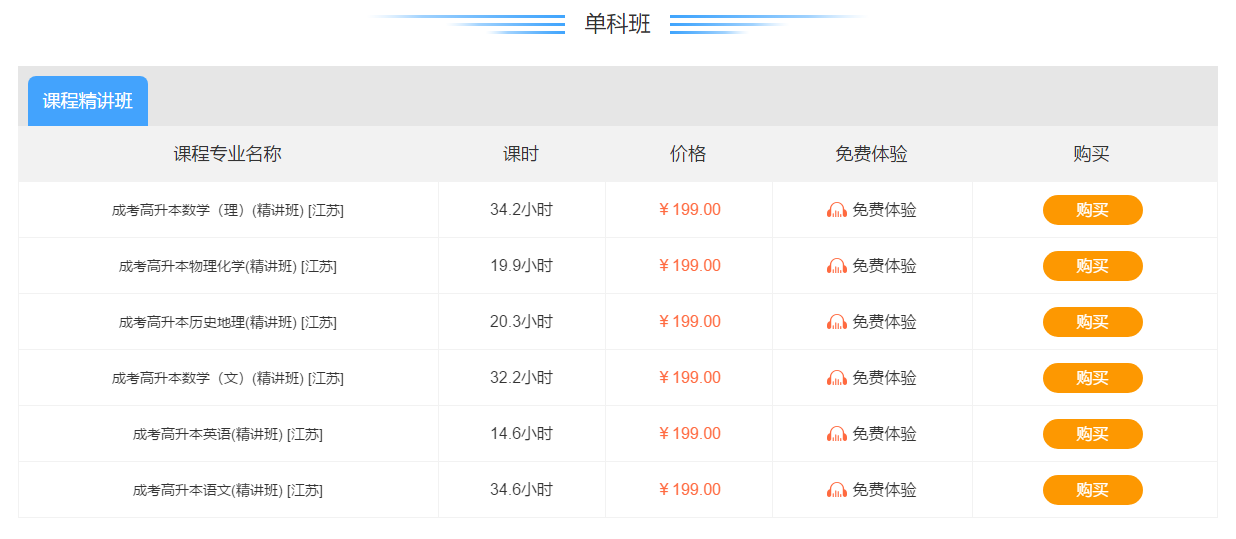Viewport: 1236px width, 539px height.
Task: Click the 课时 column header
Action: tap(521, 154)
